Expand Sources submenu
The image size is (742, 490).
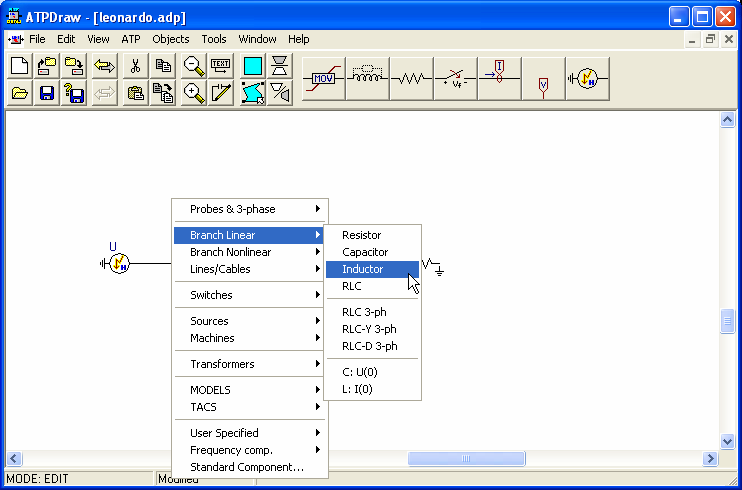[x=249, y=321]
